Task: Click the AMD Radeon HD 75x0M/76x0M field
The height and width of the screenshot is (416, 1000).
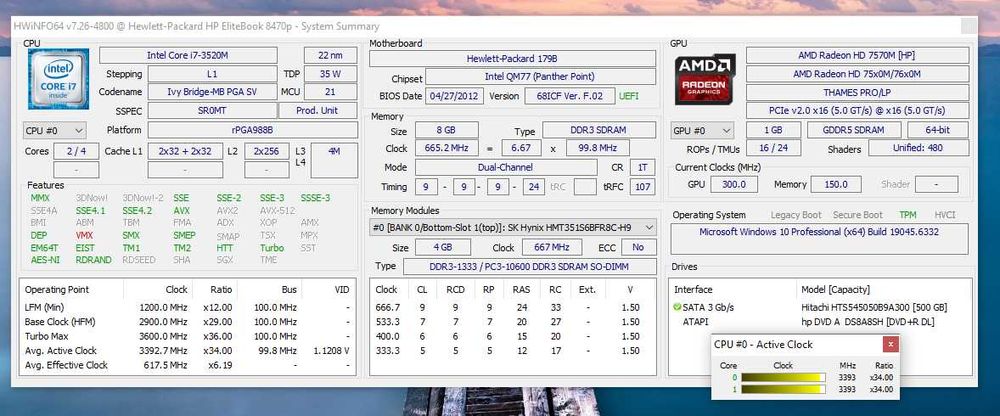Action: (x=857, y=74)
